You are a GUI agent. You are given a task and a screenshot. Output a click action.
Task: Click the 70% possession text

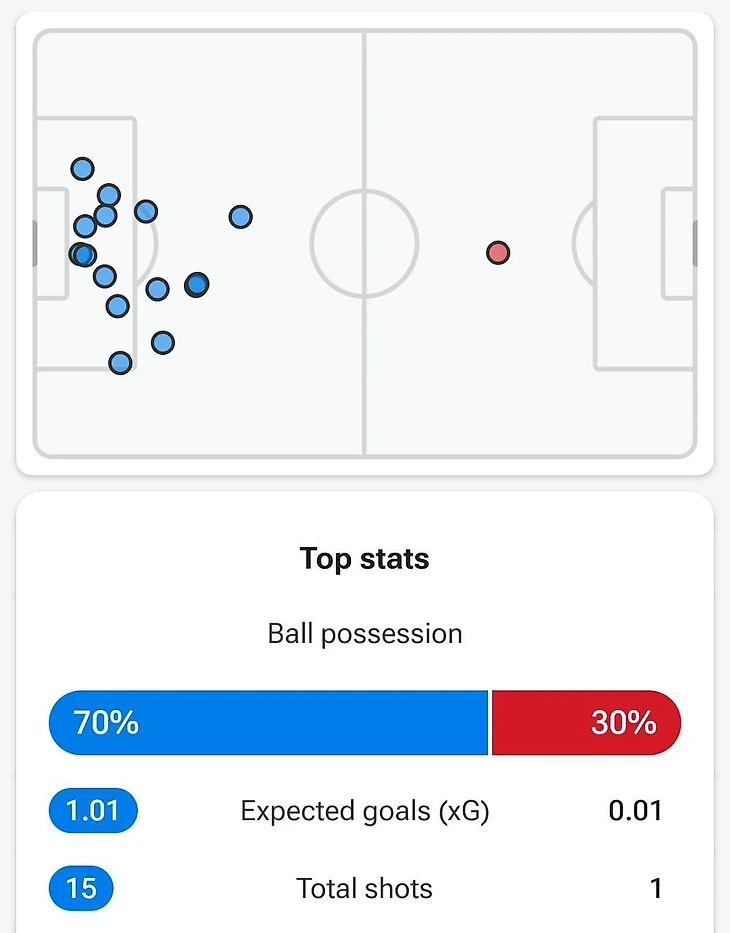(106, 722)
